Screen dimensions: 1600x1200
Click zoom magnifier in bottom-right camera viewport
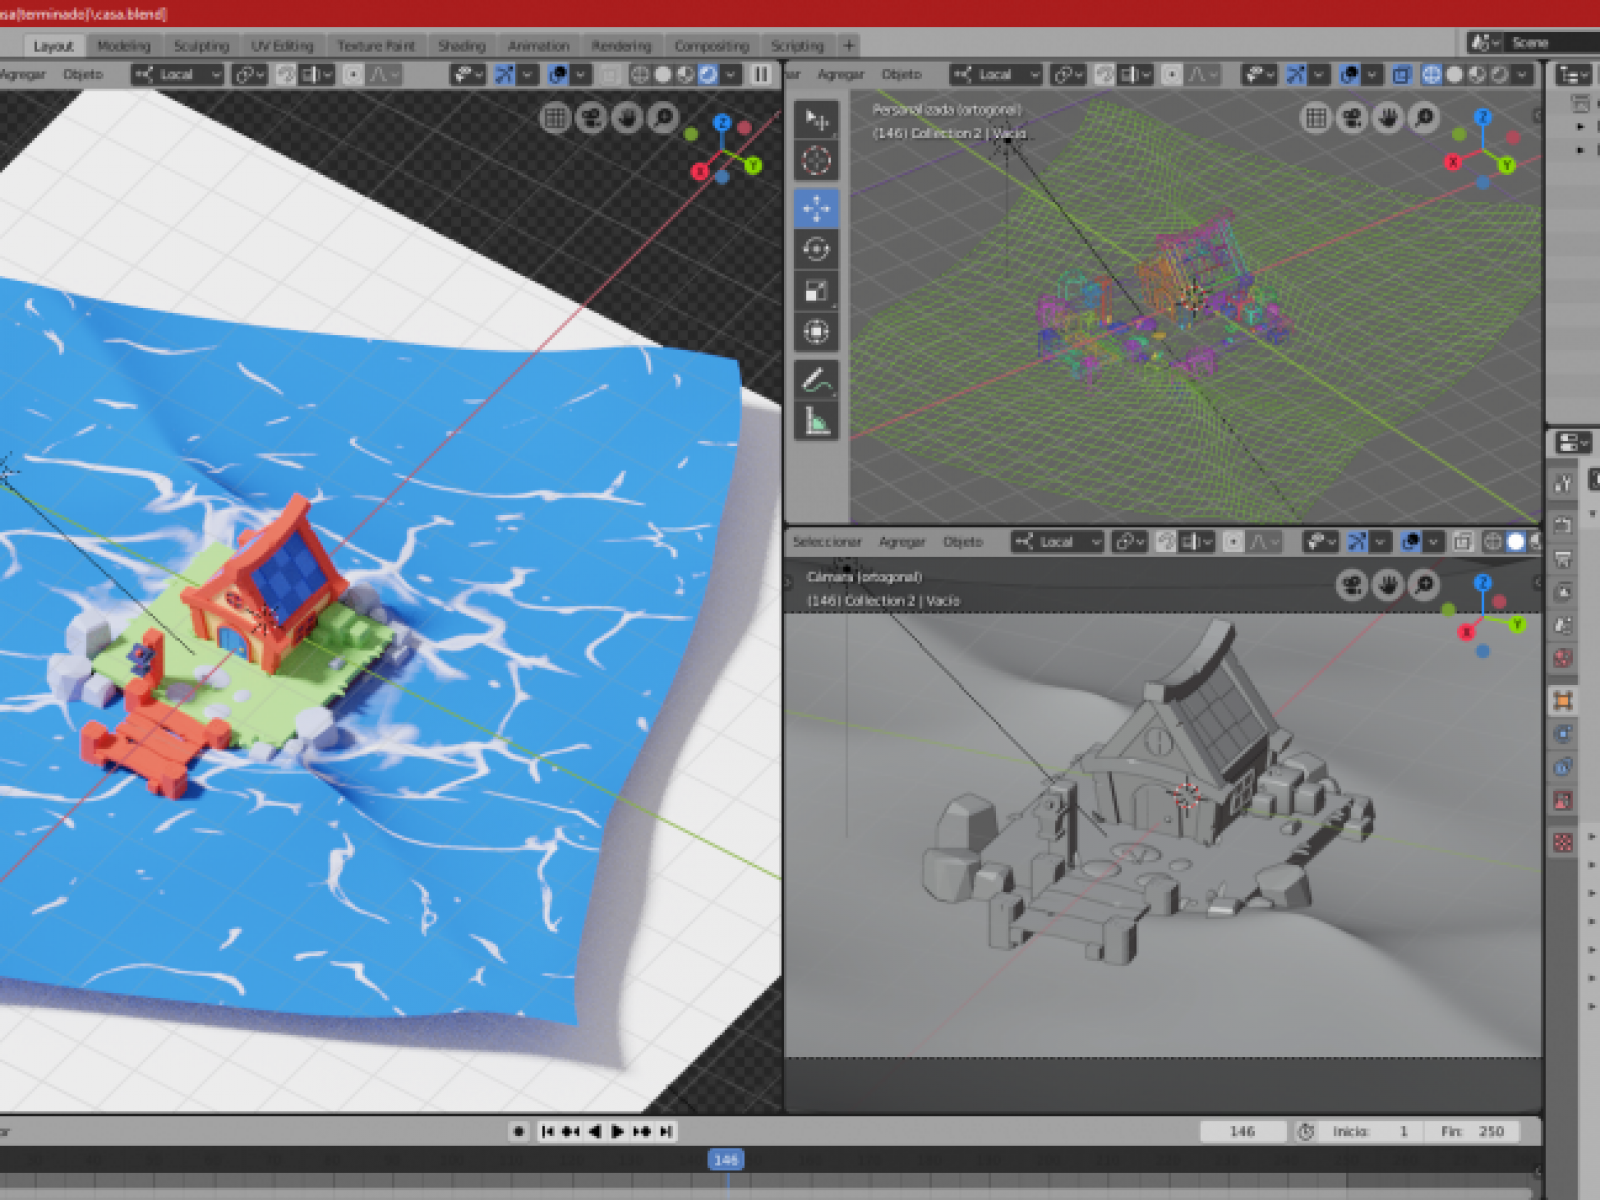click(1423, 585)
